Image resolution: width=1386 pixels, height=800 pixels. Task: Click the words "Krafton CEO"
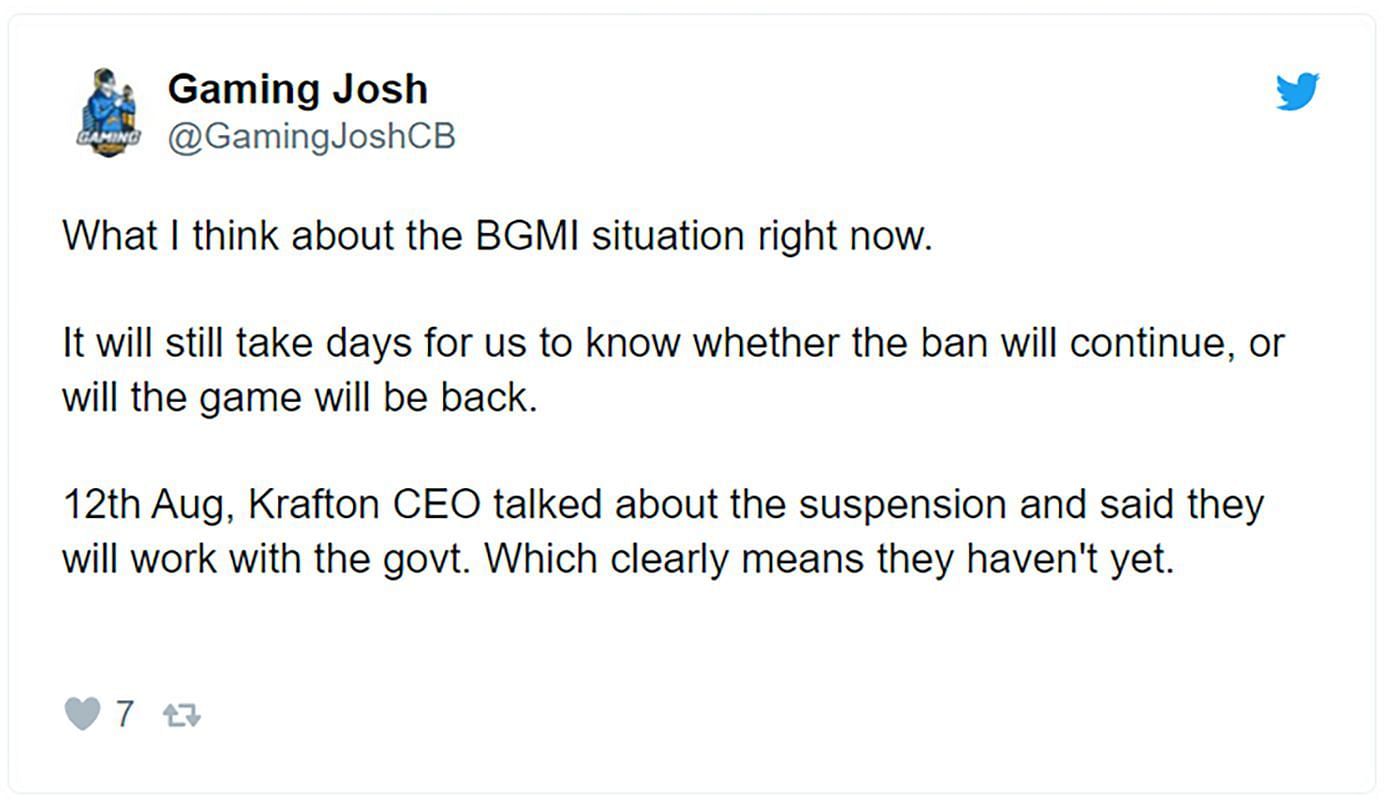coord(364,504)
